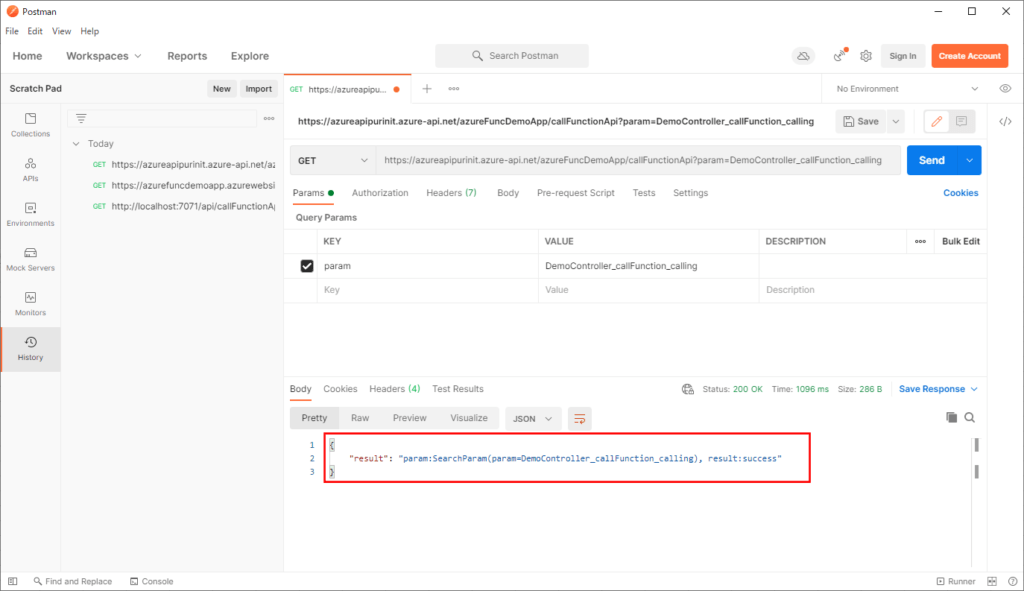Open the File menu
This screenshot has width=1024, height=591.
(x=11, y=30)
